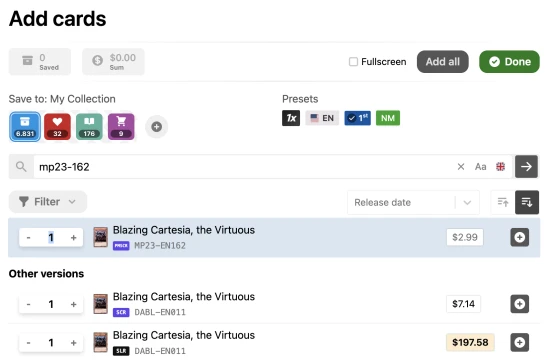Open the Filter dropdown
Screen dimensions: 549x361
pos(48,202)
